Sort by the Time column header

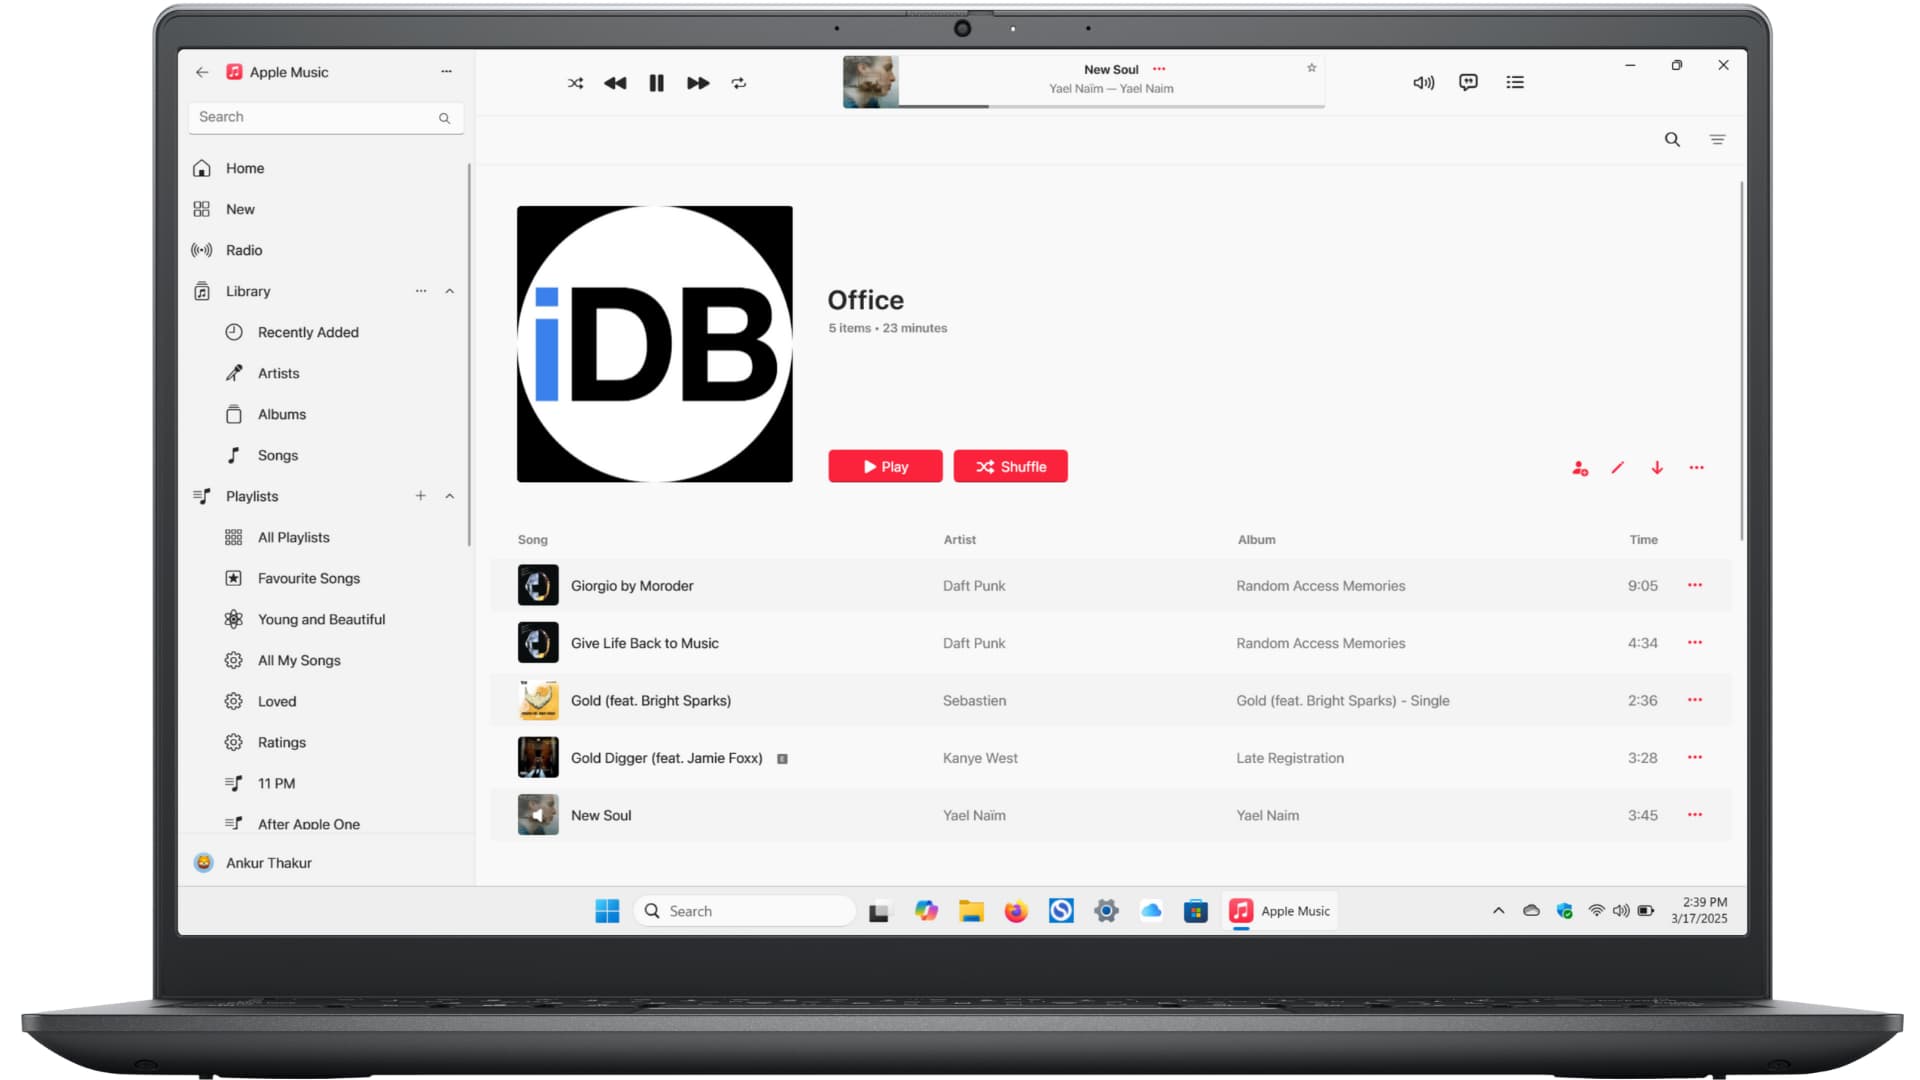1643,540
